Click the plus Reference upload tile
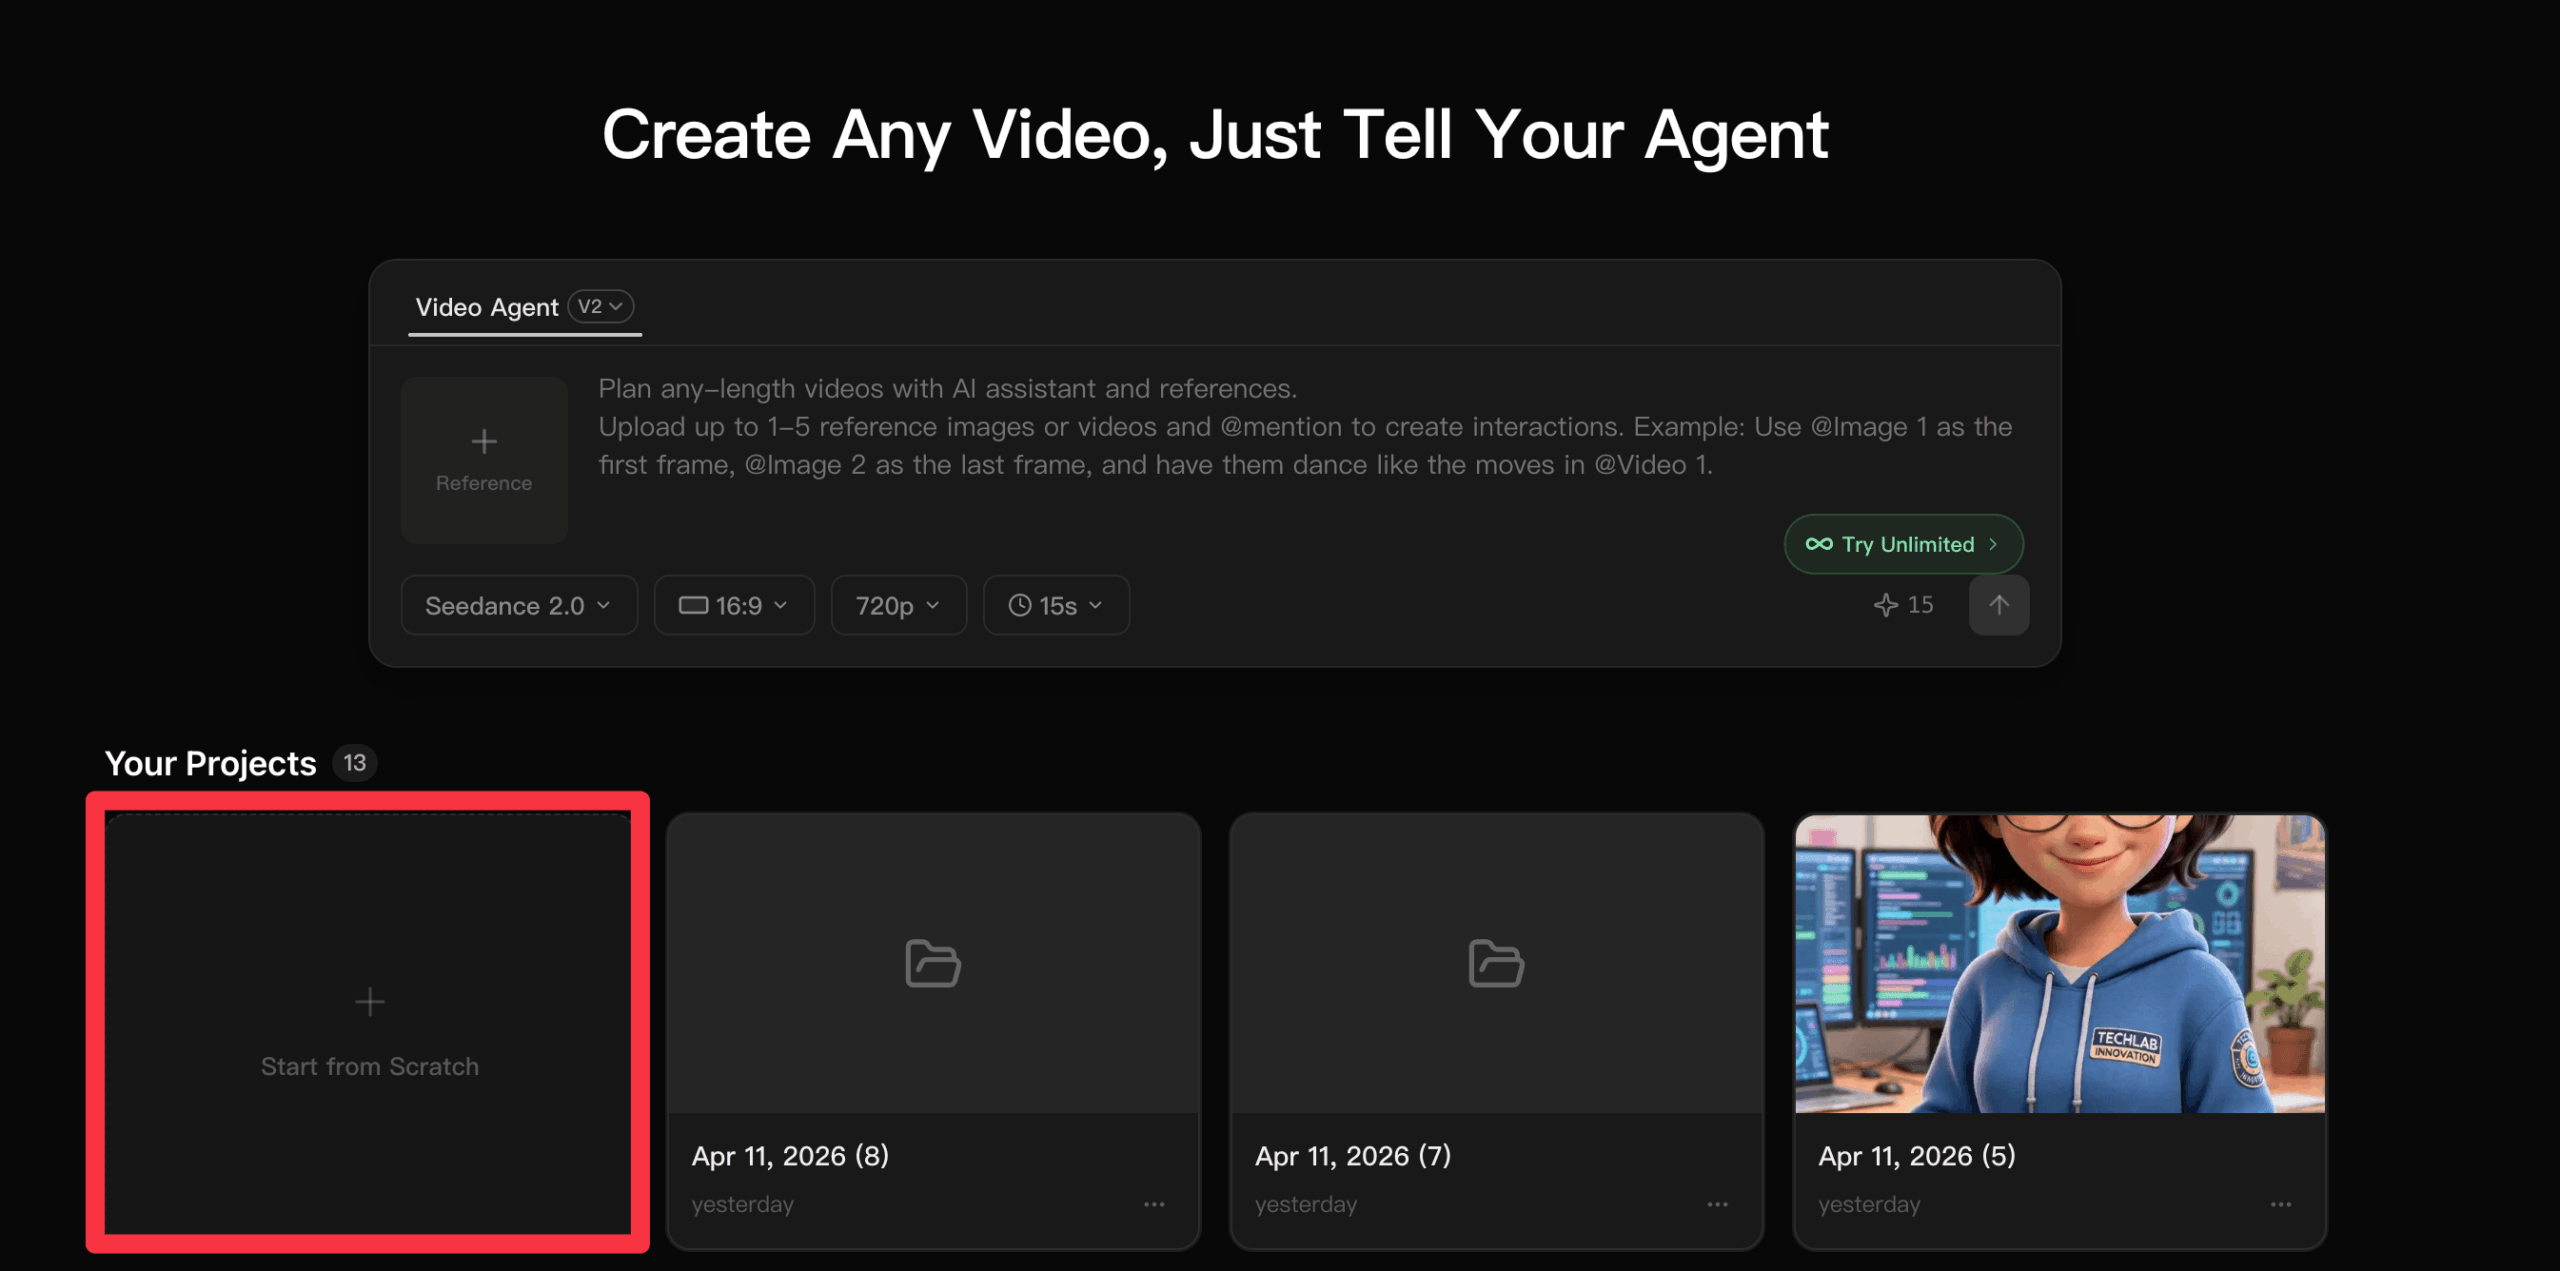2560x1271 pixels. pyautogui.click(x=484, y=460)
